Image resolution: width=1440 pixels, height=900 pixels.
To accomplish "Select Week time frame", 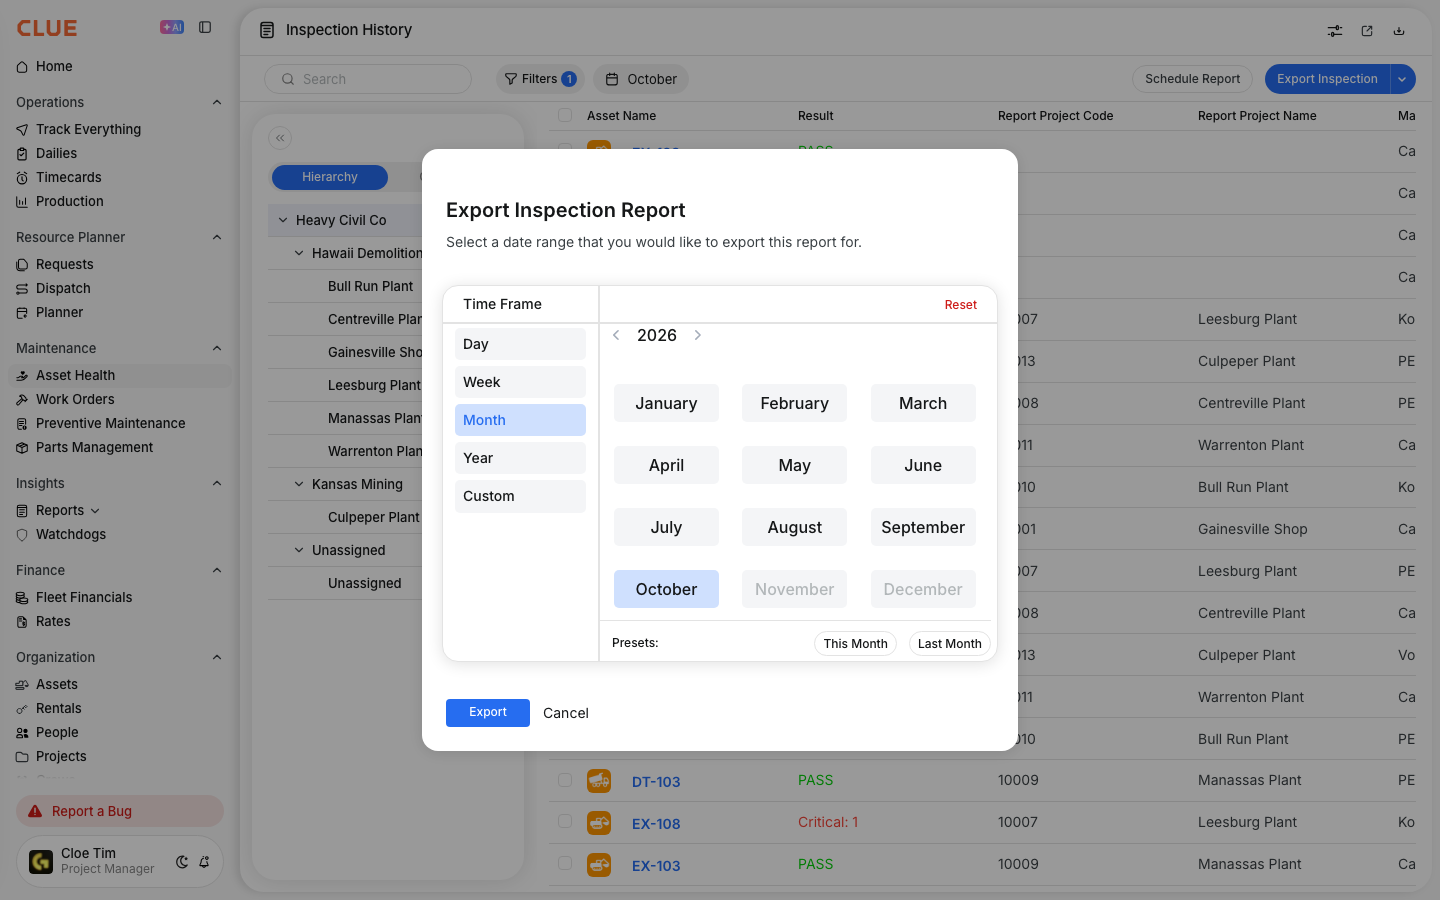I will 520,382.
